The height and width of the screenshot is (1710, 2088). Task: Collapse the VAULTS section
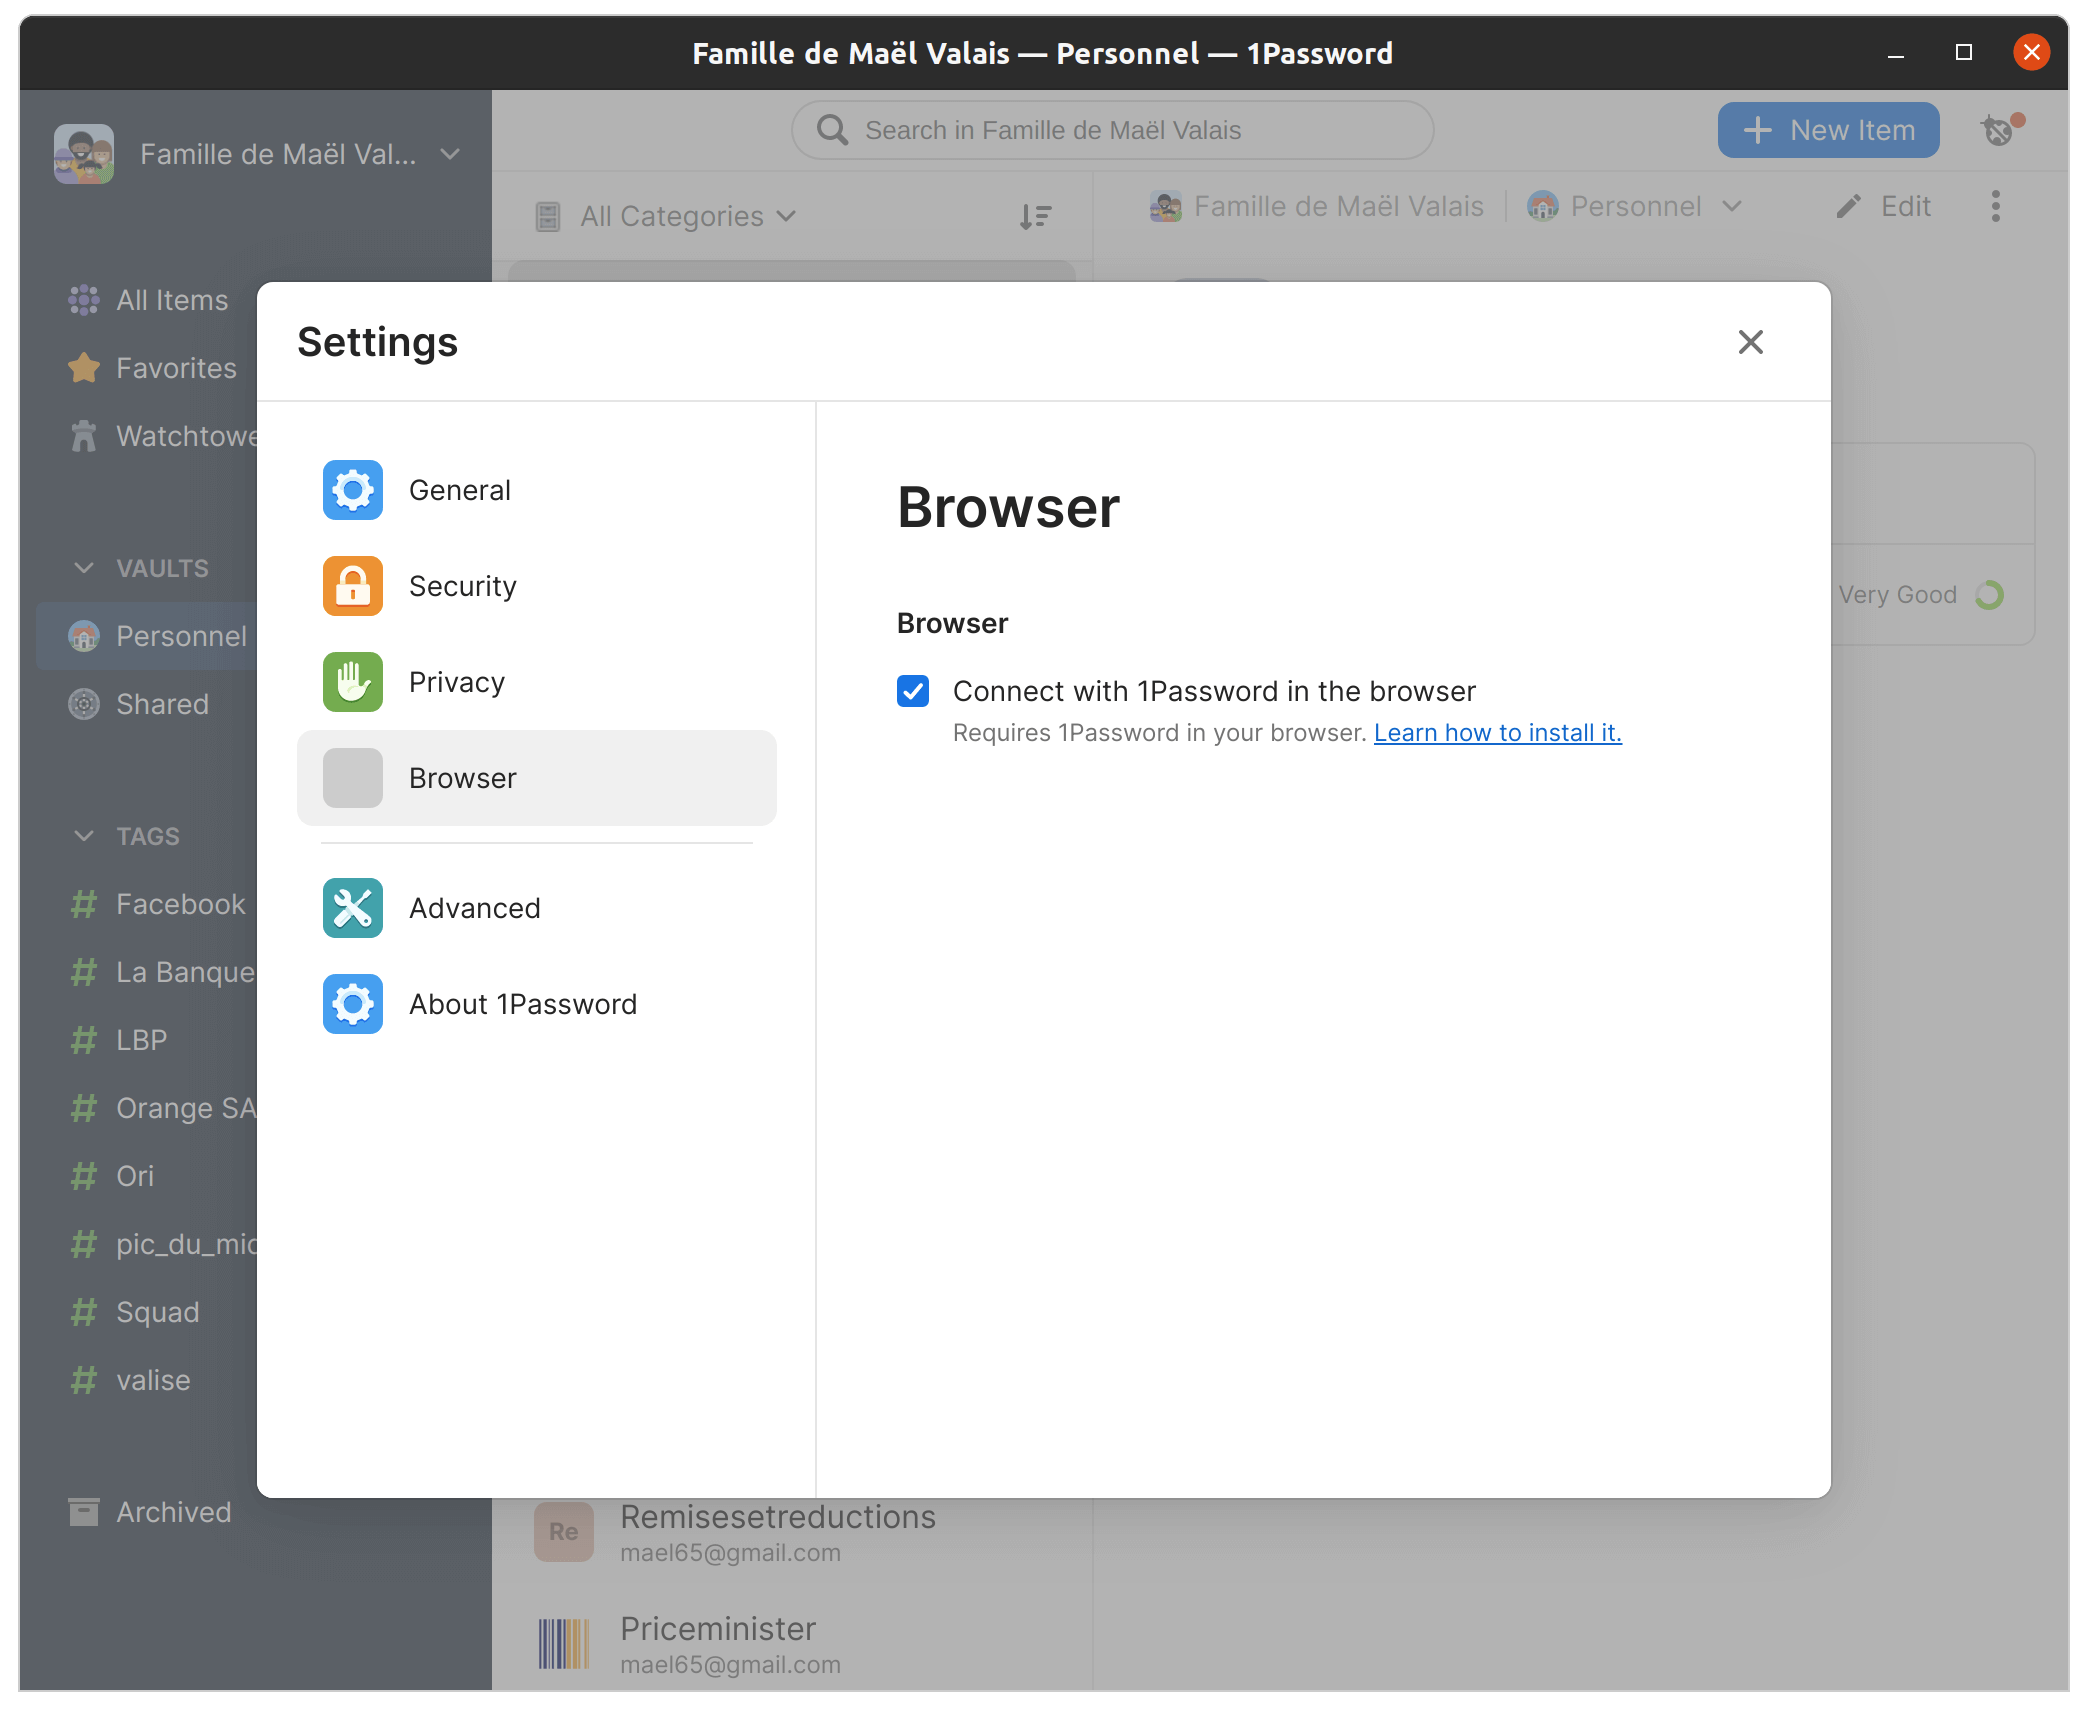coord(83,568)
